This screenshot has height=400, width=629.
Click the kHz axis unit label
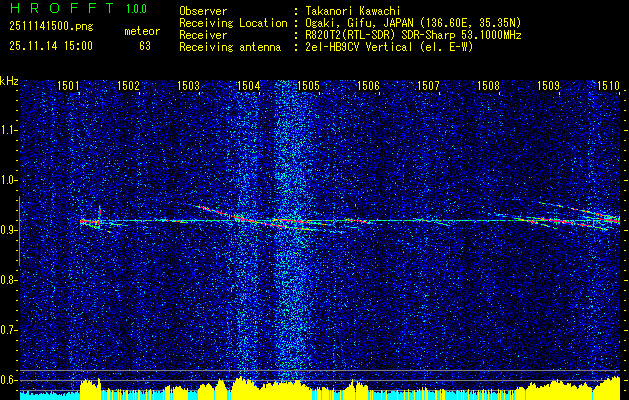point(9,81)
